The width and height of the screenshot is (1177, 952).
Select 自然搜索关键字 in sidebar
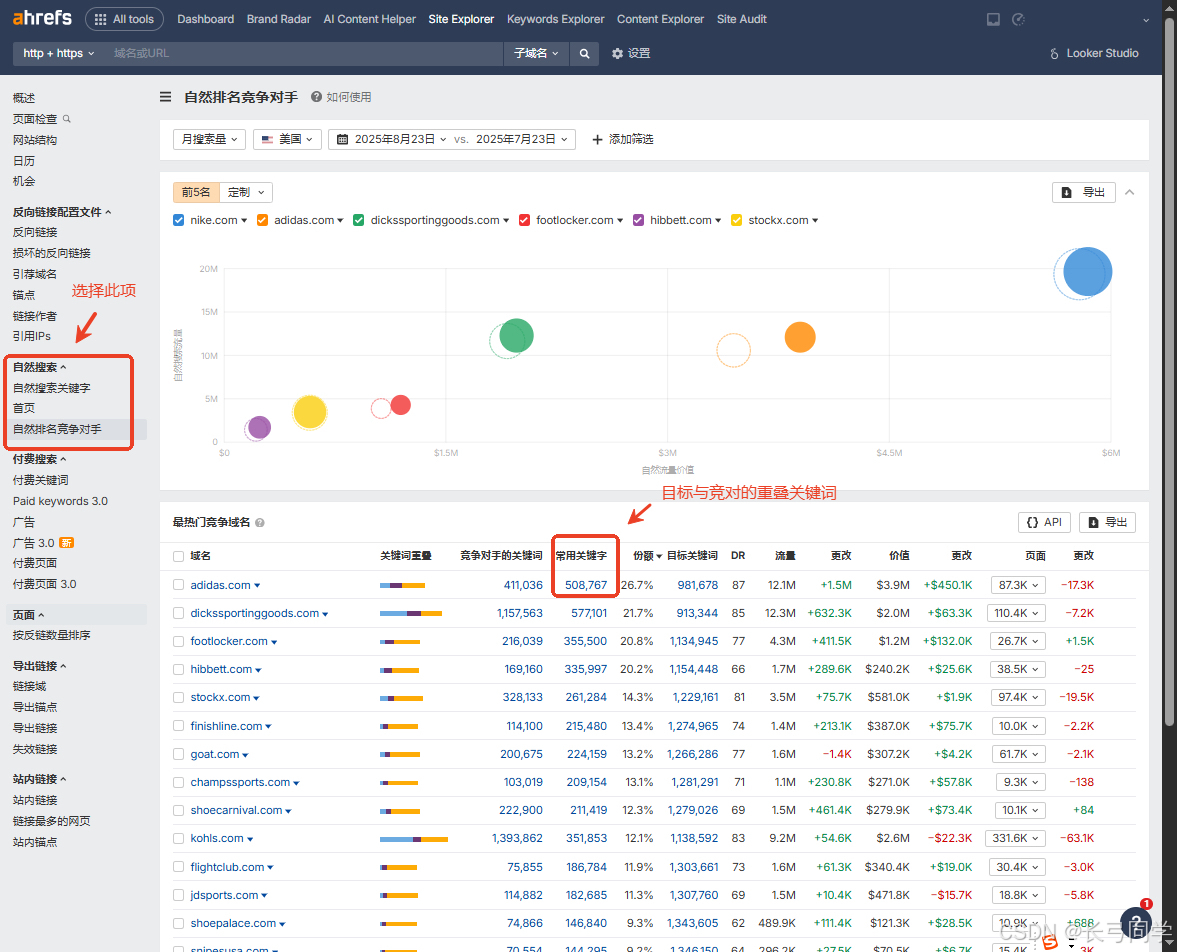51,388
